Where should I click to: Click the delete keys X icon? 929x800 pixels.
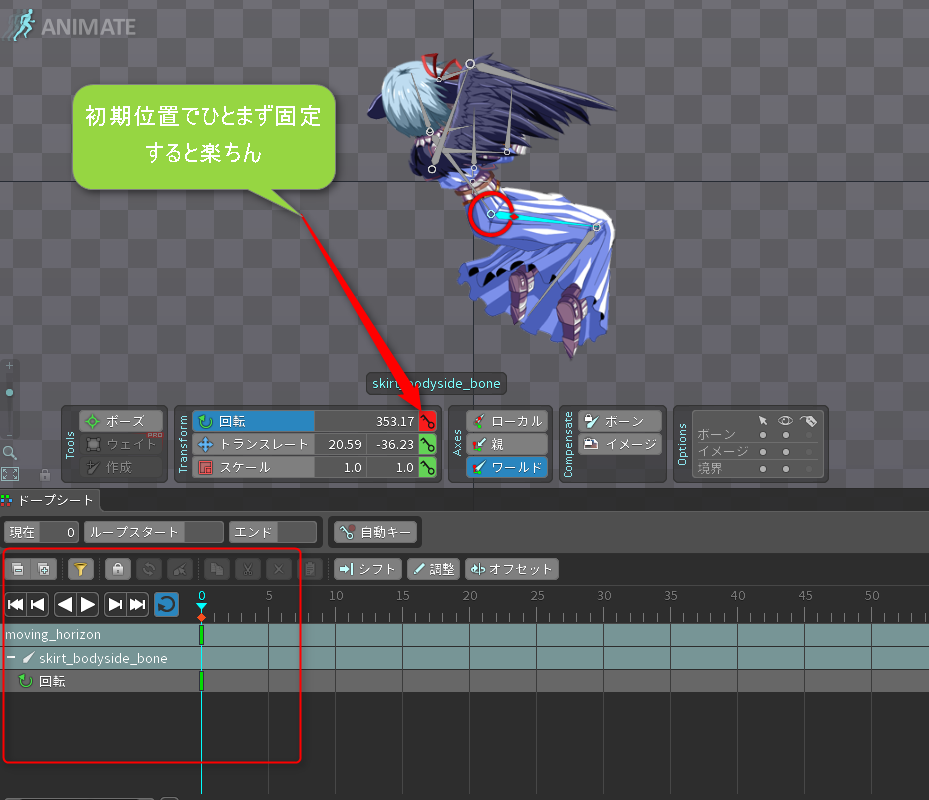coord(278,569)
